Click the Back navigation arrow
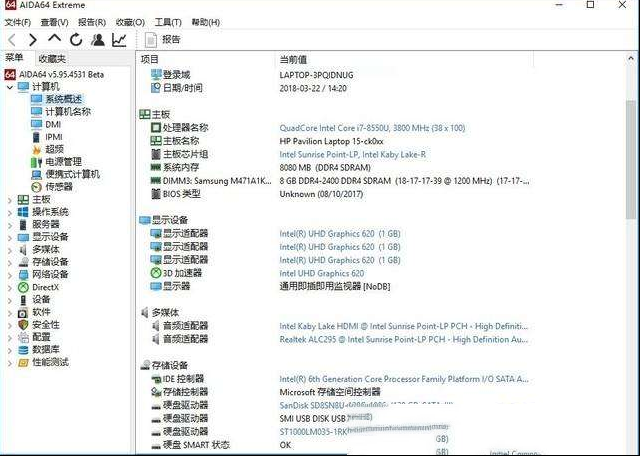The width and height of the screenshot is (640, 456). coord(11,40)
